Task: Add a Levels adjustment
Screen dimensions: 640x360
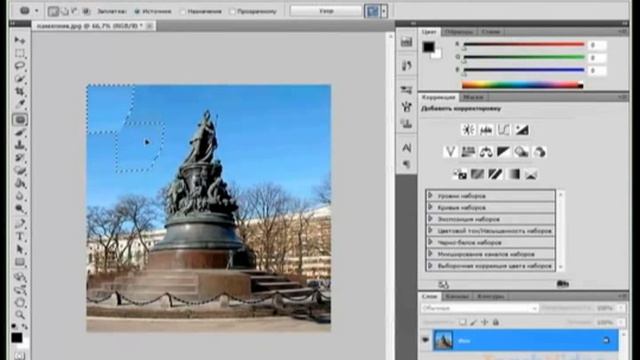Action: (486, 130)
